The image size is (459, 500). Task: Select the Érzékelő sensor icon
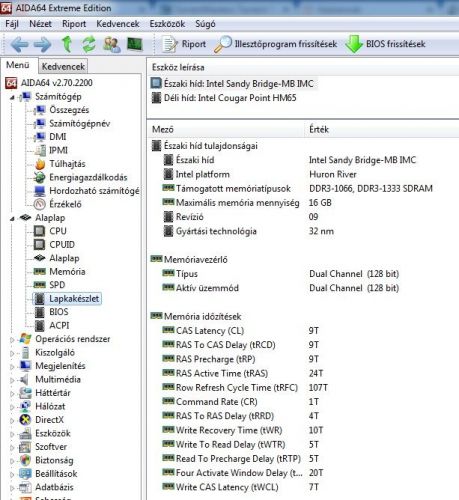(40, 204)
